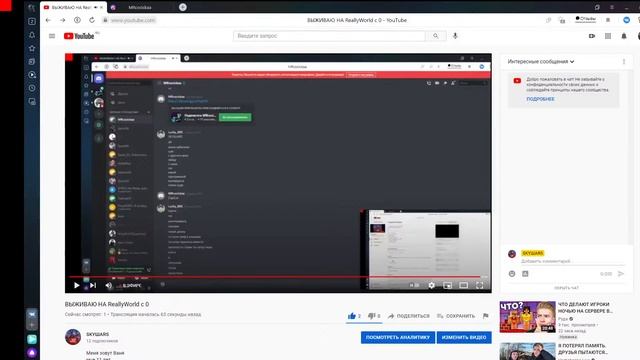Focus the YouTube search box
The height and width of the screenshot is (360, 640).
coord(329,36)
